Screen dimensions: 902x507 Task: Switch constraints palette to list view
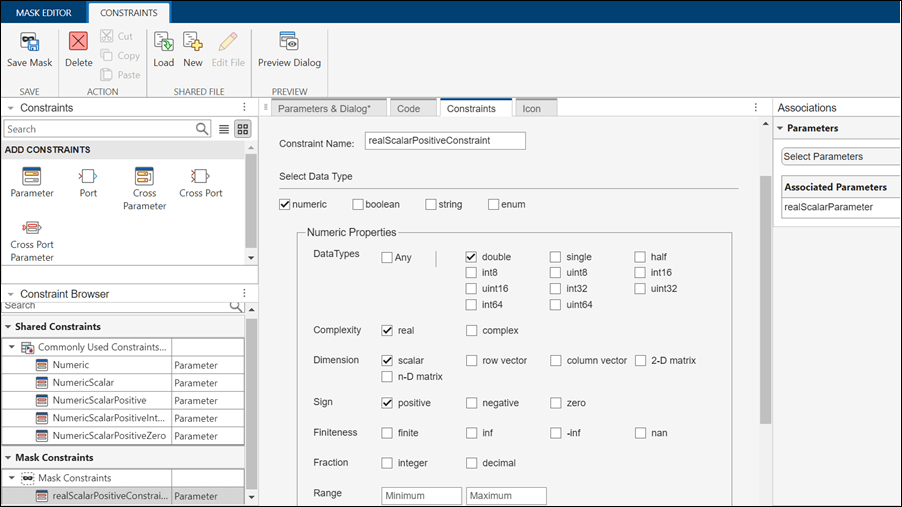(224, 129)
